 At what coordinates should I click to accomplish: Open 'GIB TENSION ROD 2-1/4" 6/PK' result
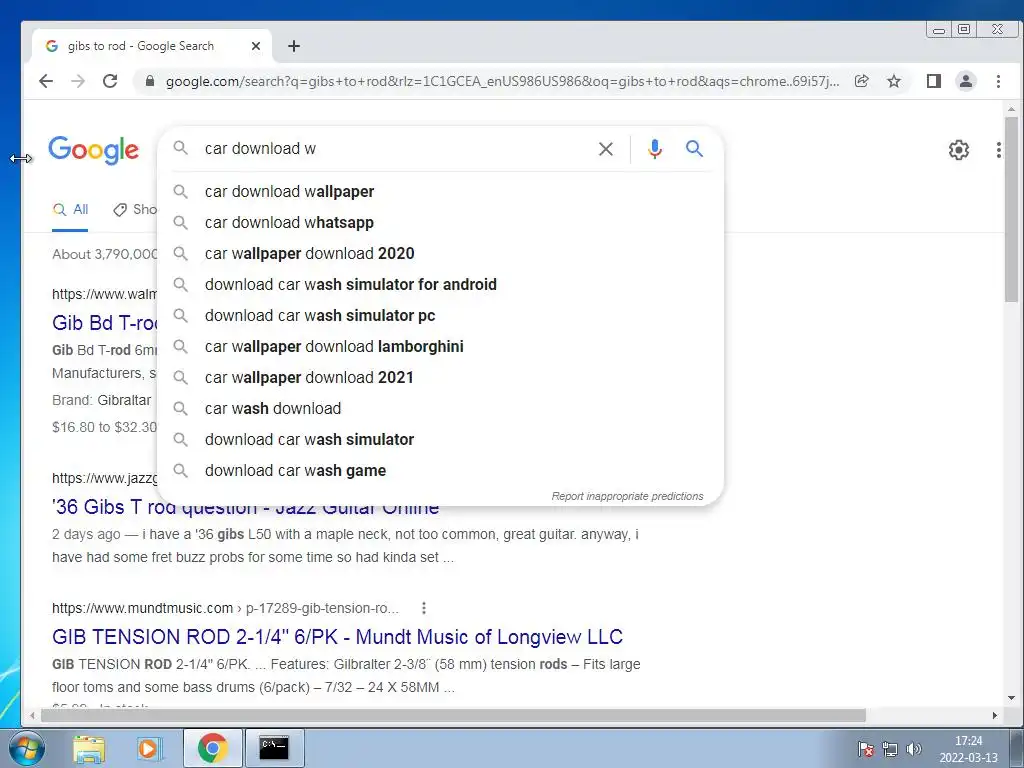tap(338, 637)
